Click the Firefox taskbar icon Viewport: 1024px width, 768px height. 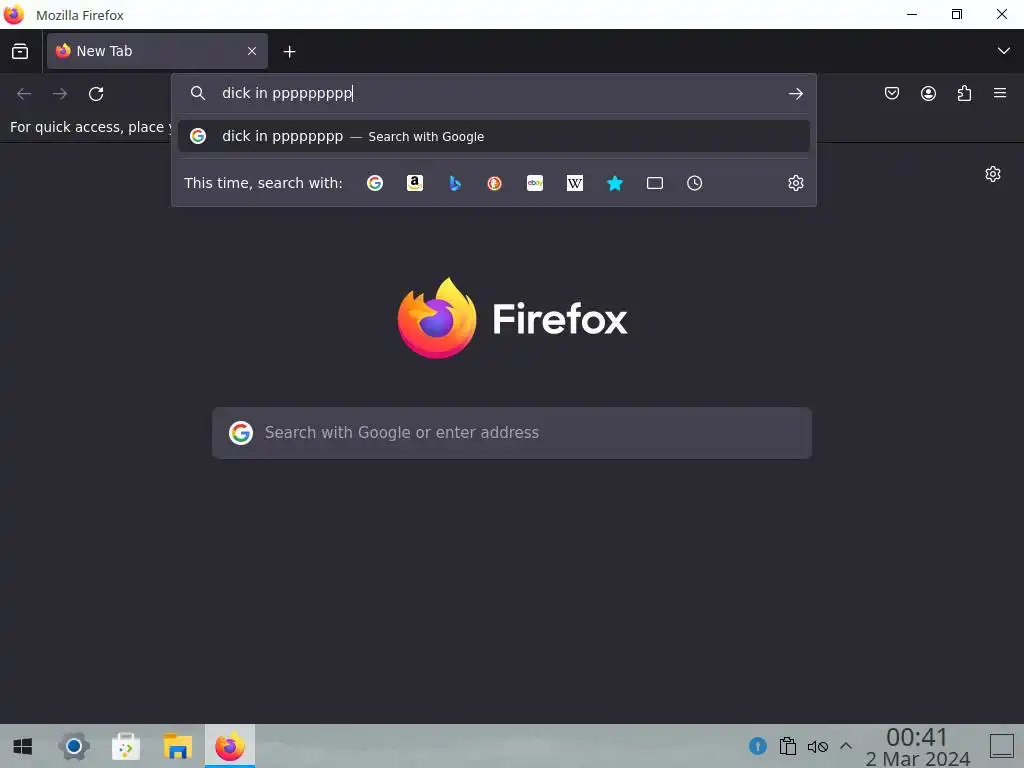pos(230,746)
